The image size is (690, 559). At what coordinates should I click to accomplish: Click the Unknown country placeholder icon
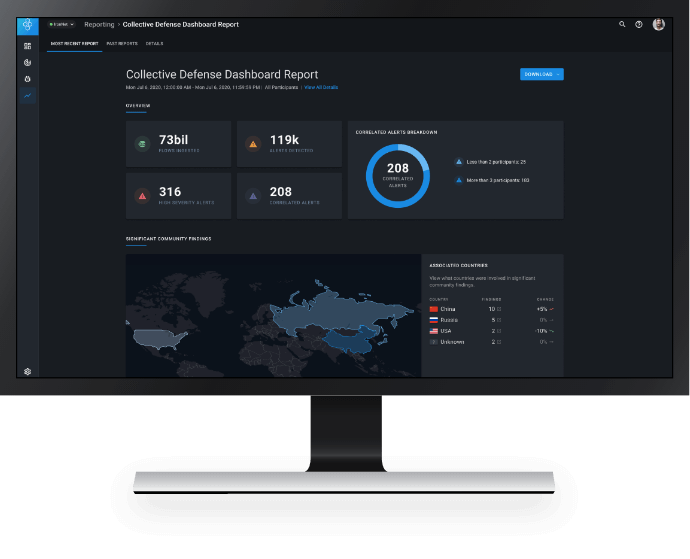coord(433,342)
